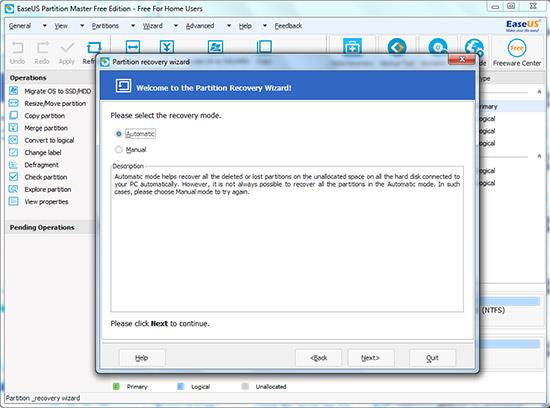Click the Next> button in wizard
550x408 pixels.
pyautogui.click(x=371, y=358)
